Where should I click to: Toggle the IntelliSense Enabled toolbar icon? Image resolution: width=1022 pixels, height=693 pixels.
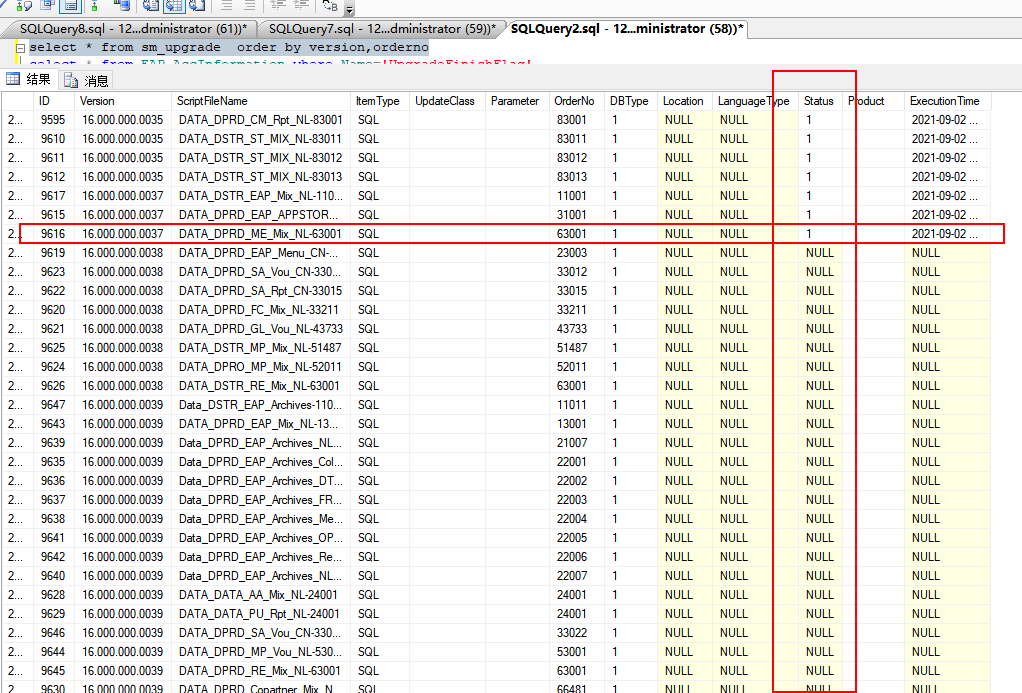pos(70,5)
